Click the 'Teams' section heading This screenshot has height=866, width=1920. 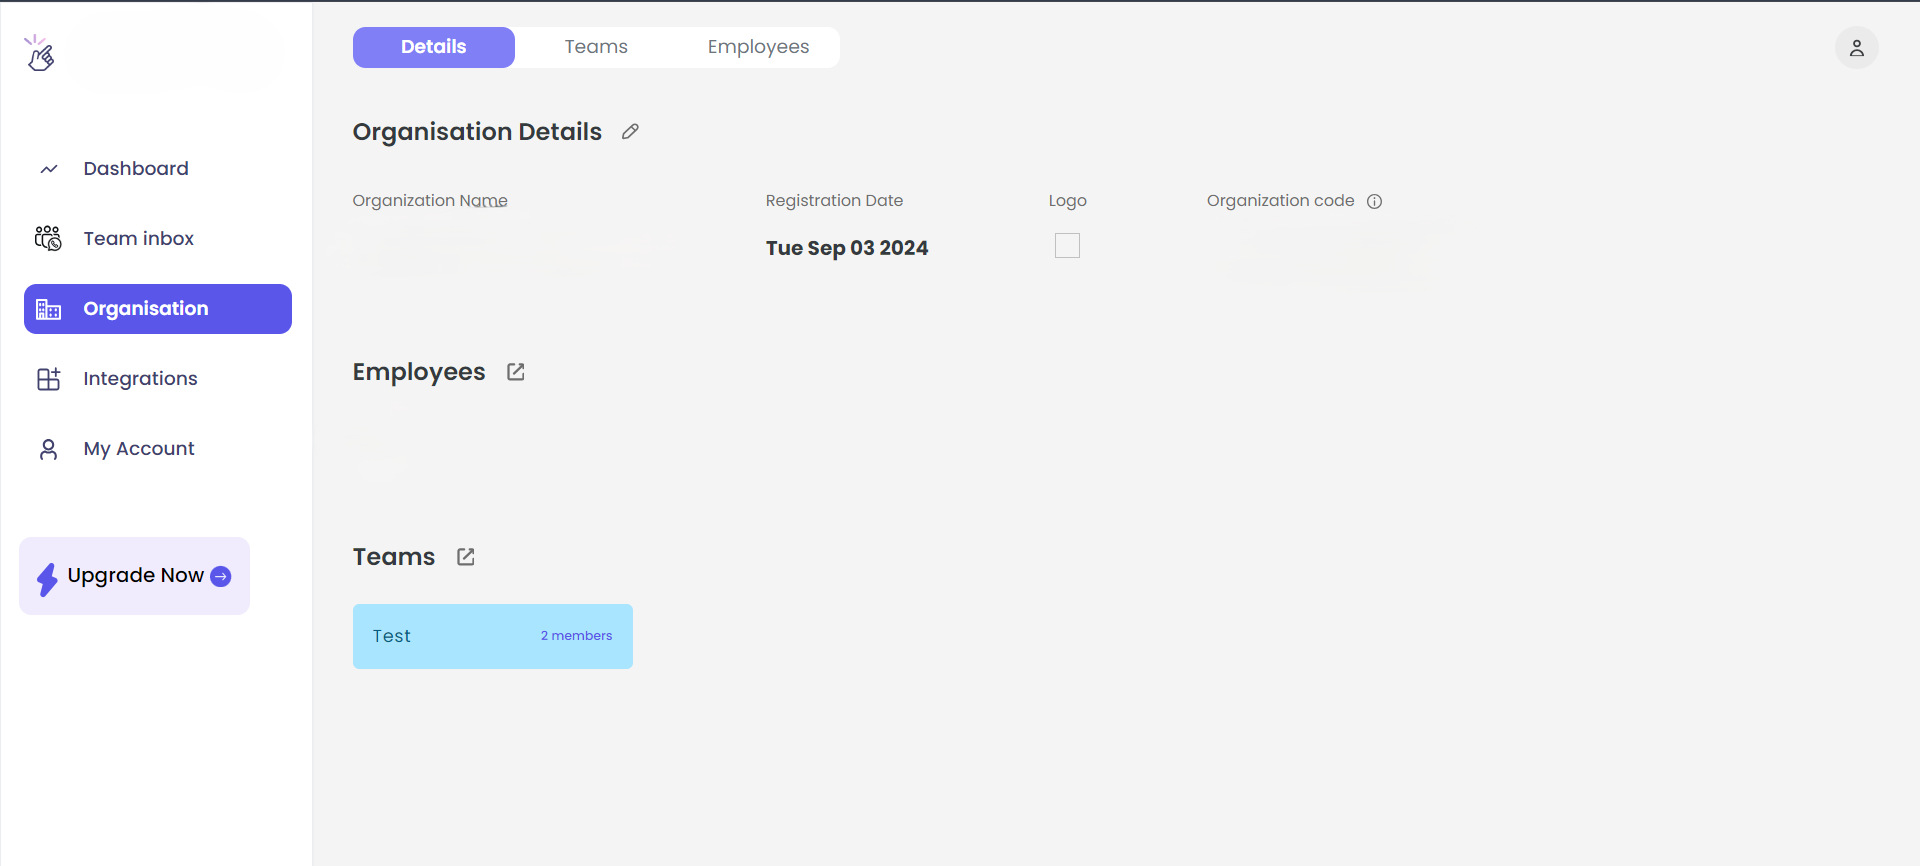pyautogui.click(x=394, y=557)
